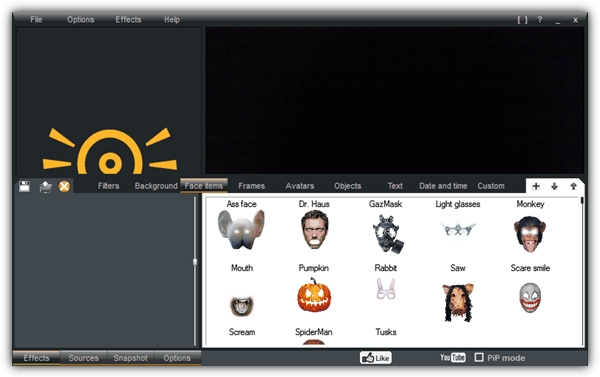Click the up arrow icon above effects list

[x=573, y=186]
